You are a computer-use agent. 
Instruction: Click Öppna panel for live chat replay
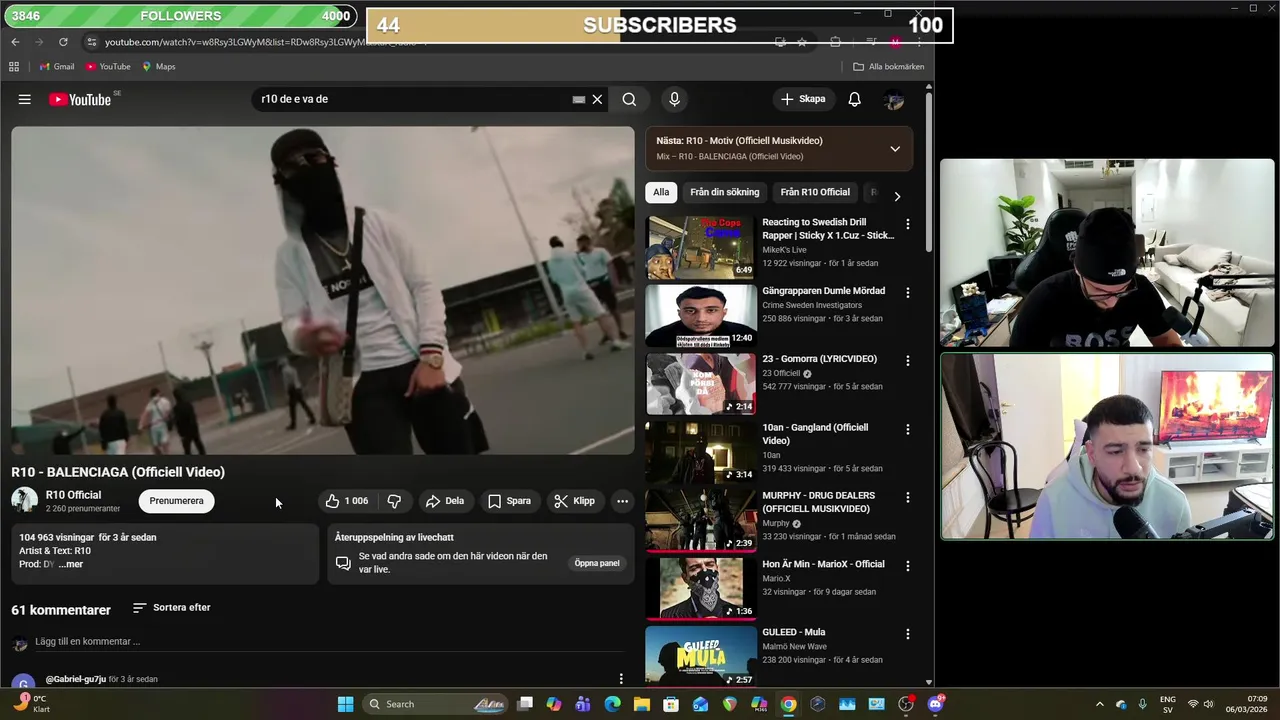[x=597, y=563]
